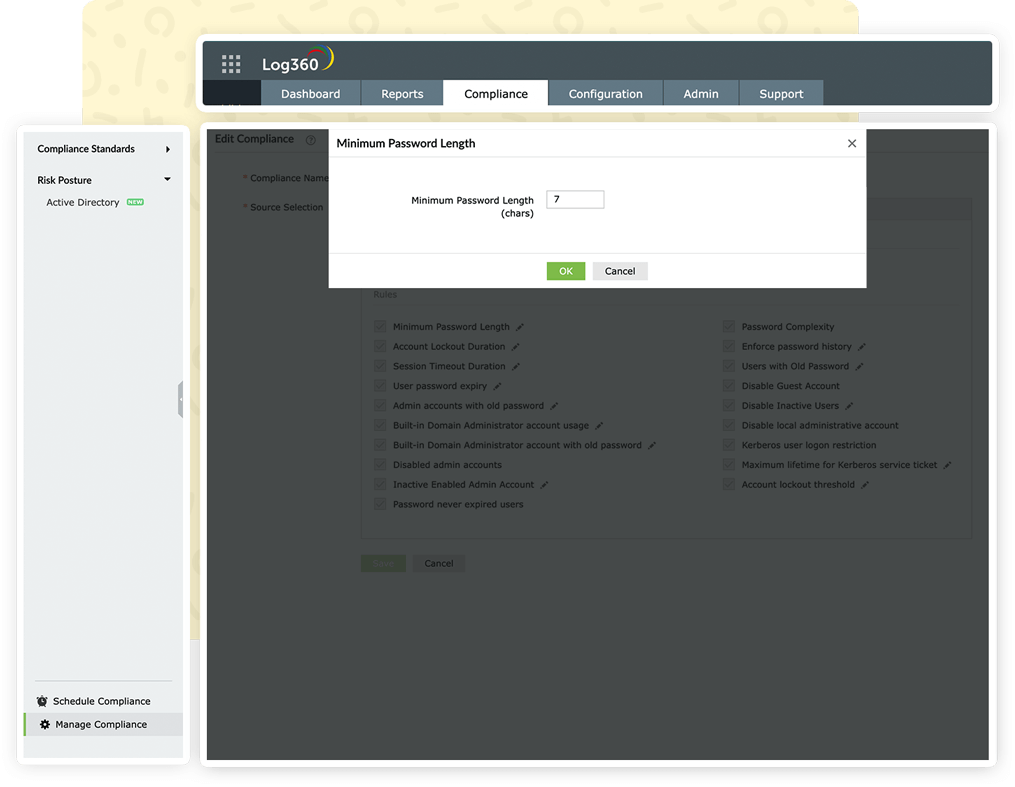1015x787 pixels.
Task: Click the Compliance Standards label
Action: [x=86, y=149]
